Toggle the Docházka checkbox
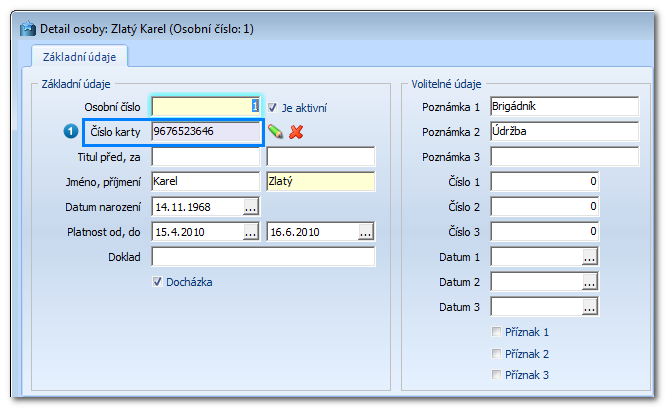This screenshot has width=665, height=408. [x=157, y=282]
